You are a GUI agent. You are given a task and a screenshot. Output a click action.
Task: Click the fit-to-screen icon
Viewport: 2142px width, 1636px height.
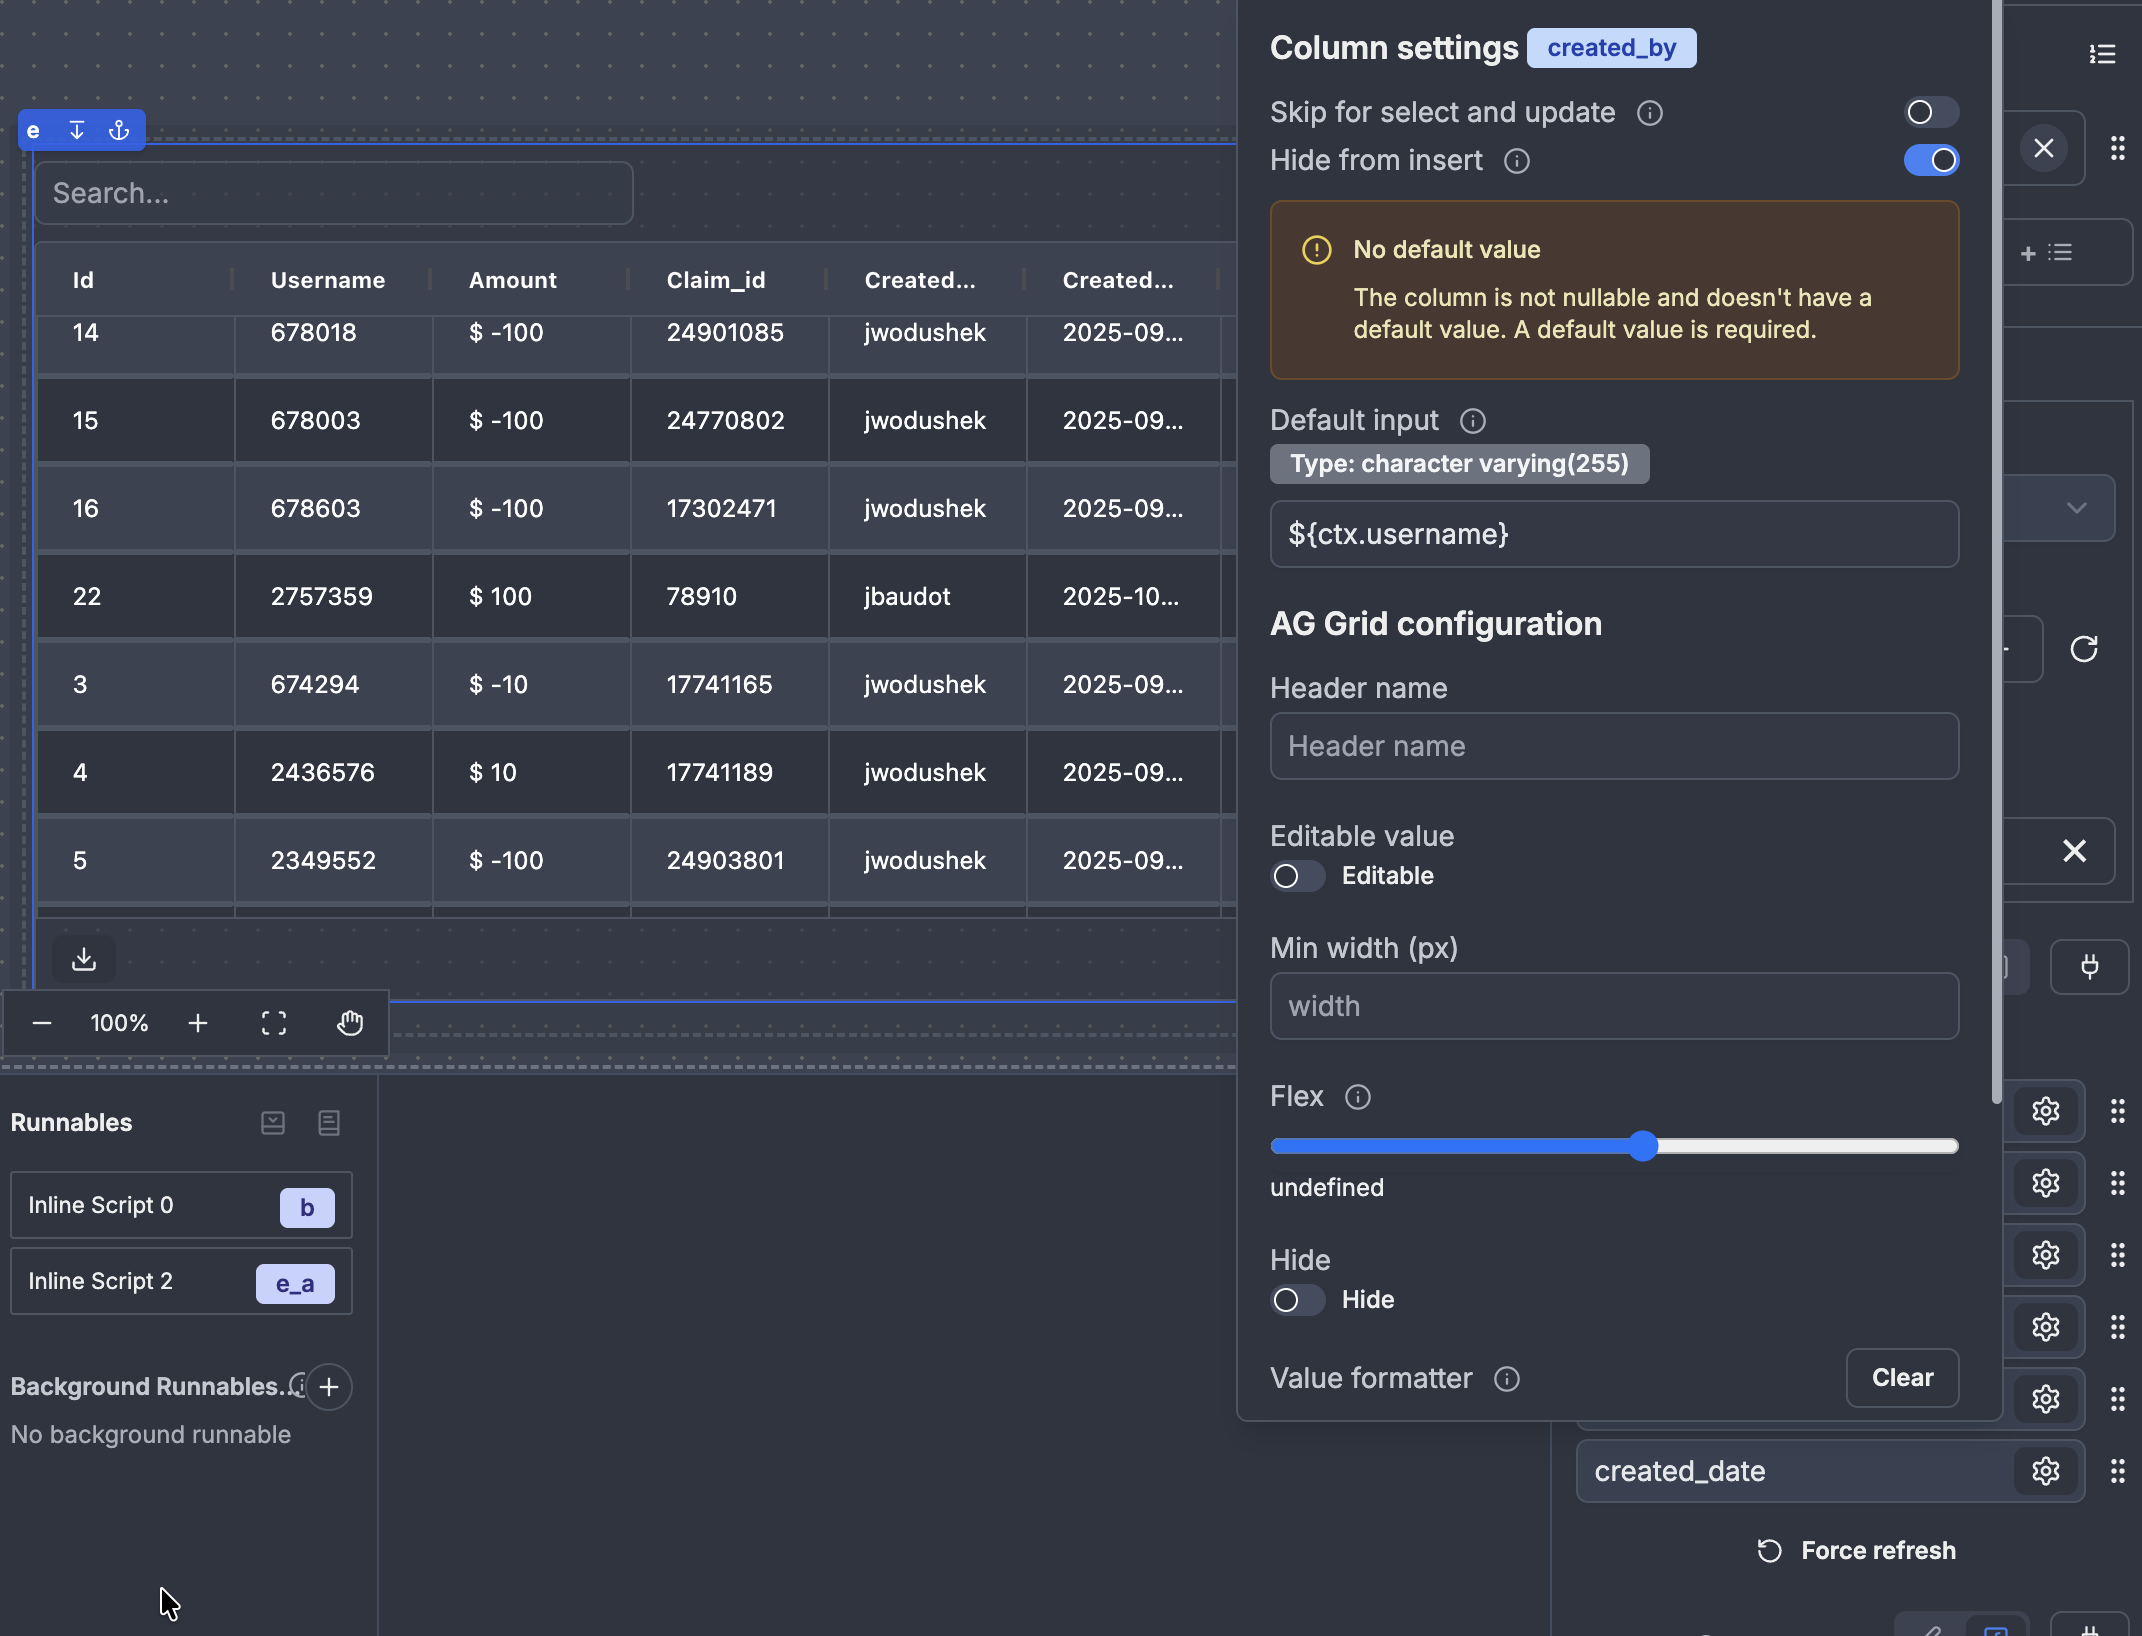coord(274,1023)
